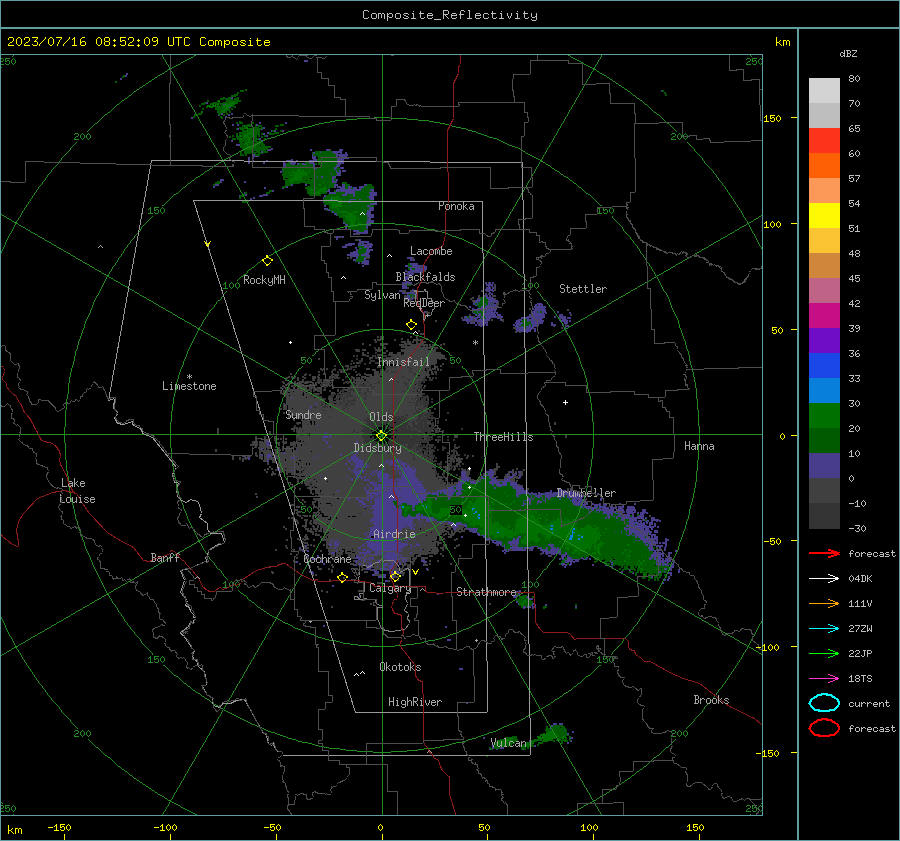Click the 100 tick on bottom km axis
The width and height of the screenshot is (900, 841).
coord(589,827)
